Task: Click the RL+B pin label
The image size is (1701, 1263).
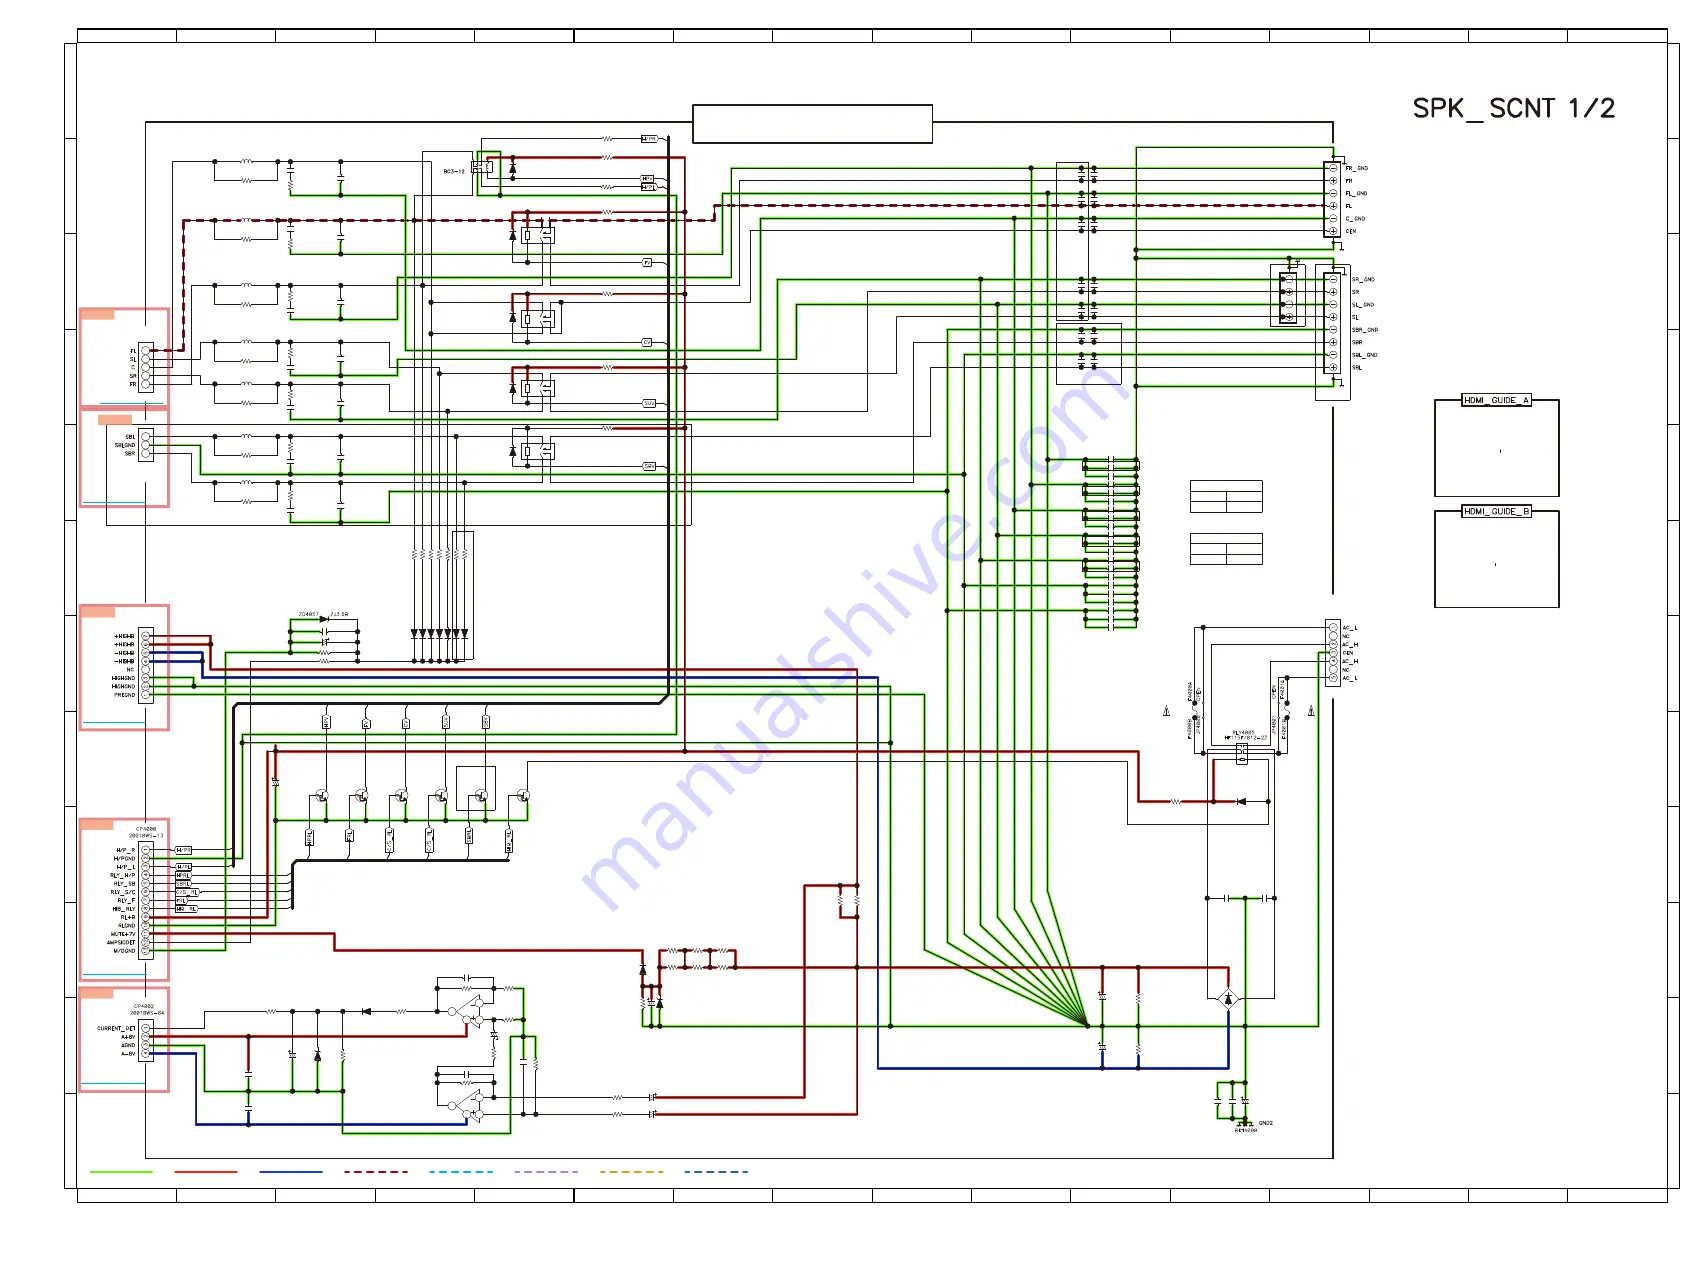Action: point(128,917)
